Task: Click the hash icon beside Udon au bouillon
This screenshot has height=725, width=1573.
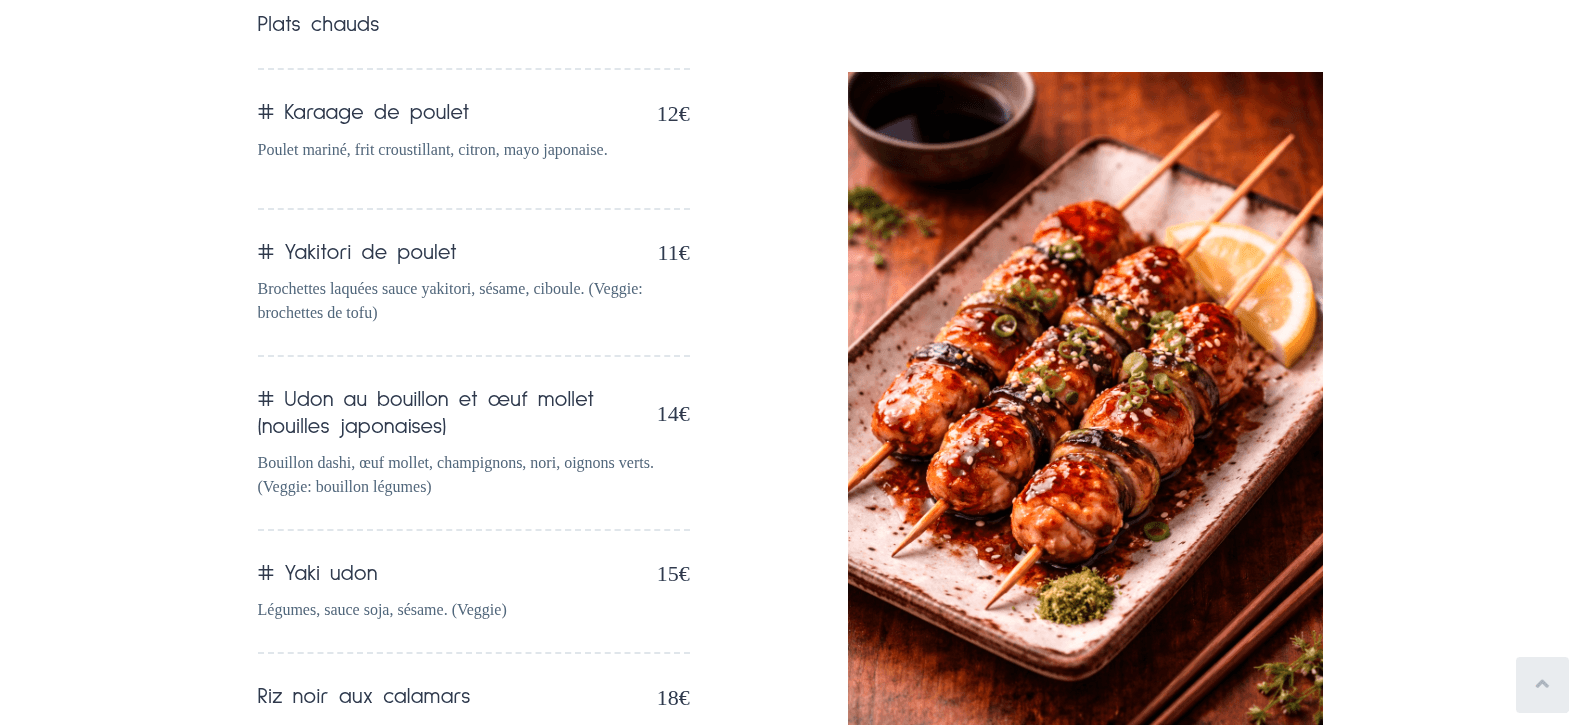Action: 265,400
